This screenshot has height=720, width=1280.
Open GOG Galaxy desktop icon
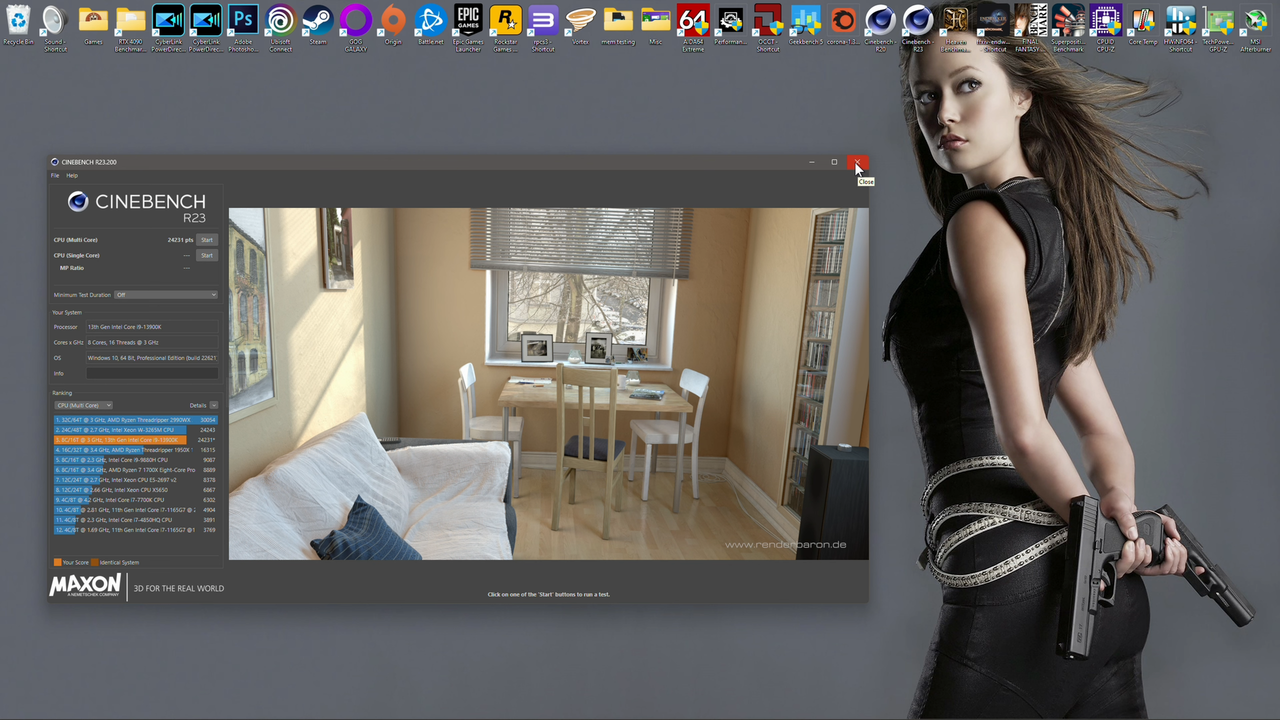click(355, 28)
